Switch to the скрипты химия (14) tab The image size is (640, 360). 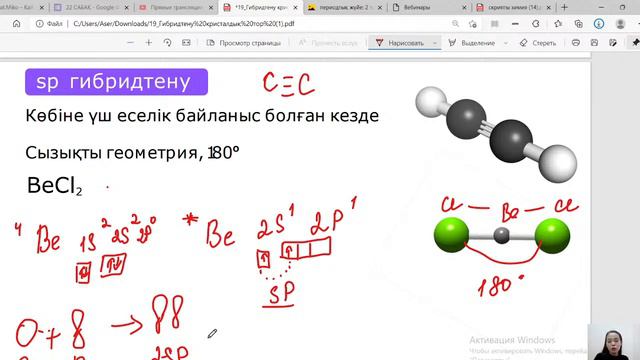[x=514, y=7]
